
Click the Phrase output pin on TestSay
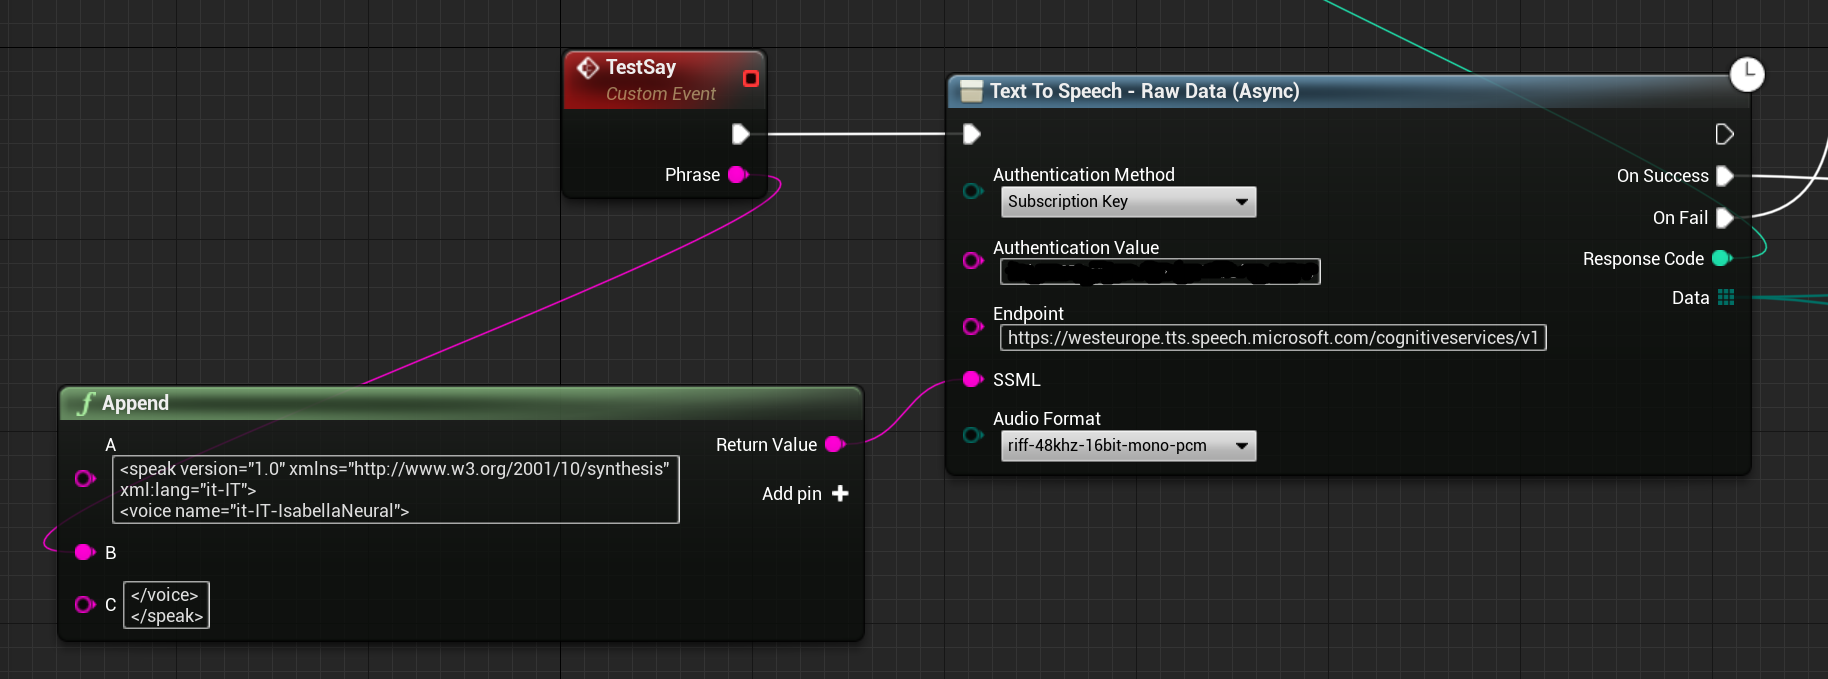[738, 175]
